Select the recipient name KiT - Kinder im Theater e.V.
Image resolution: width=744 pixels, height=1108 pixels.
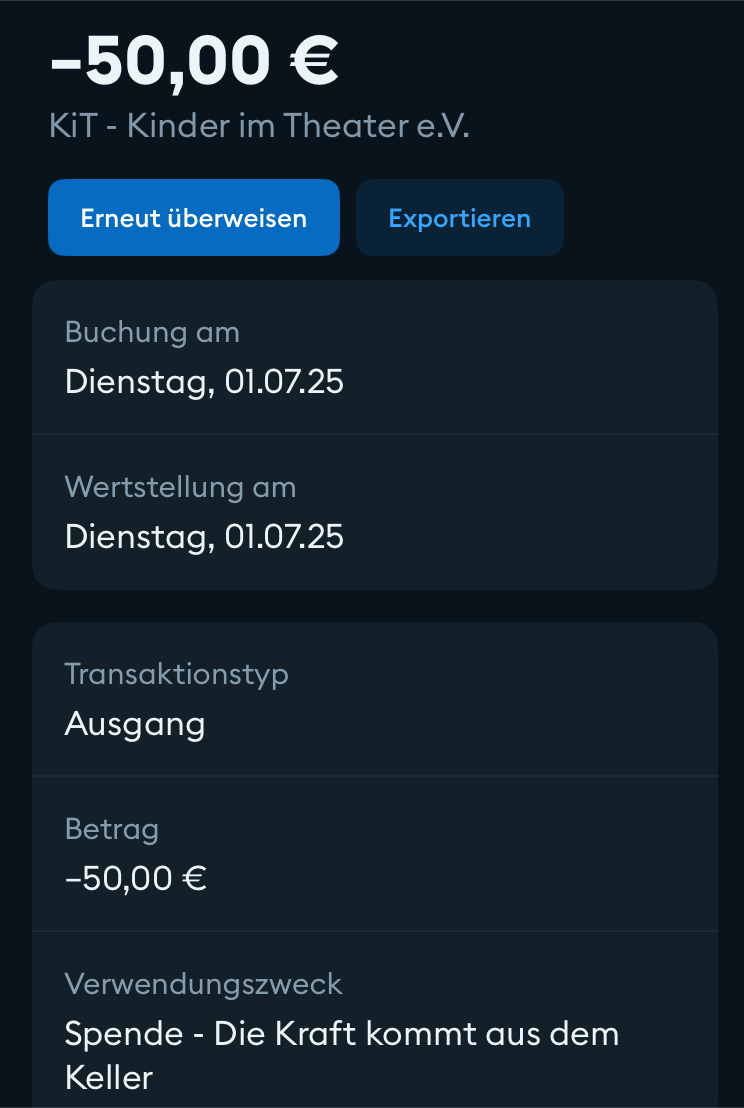click(259, 126)
